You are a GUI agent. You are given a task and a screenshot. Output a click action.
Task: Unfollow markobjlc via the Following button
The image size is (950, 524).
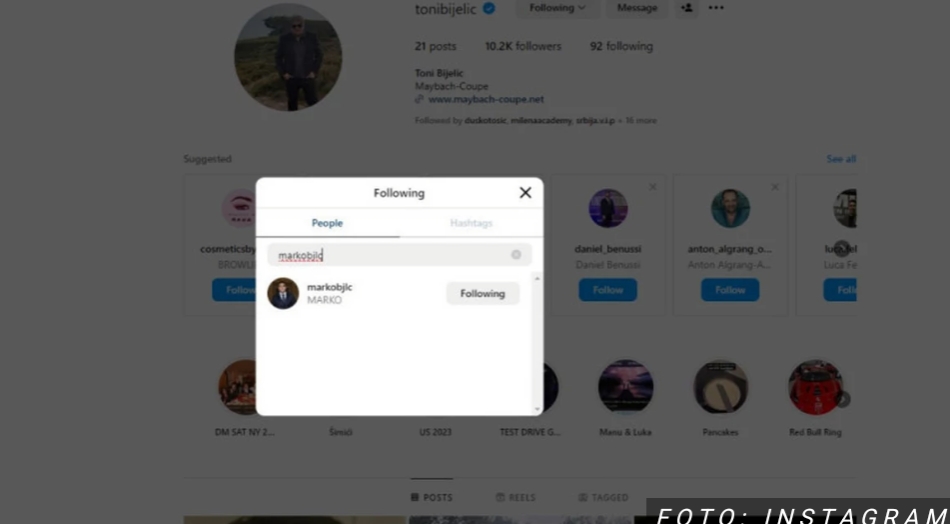[482, 293]
